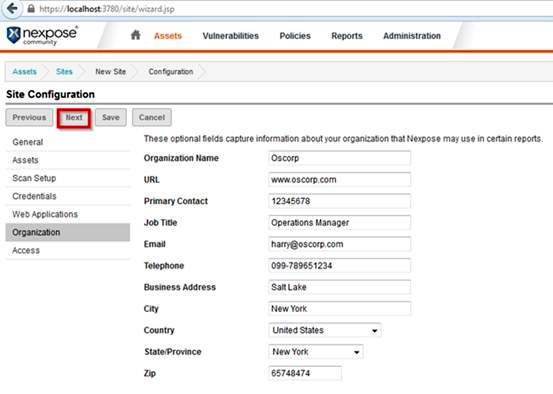This screenshot has height=394, width=553.
Task: Click the Job Title field
Action: tap(339, 223)
